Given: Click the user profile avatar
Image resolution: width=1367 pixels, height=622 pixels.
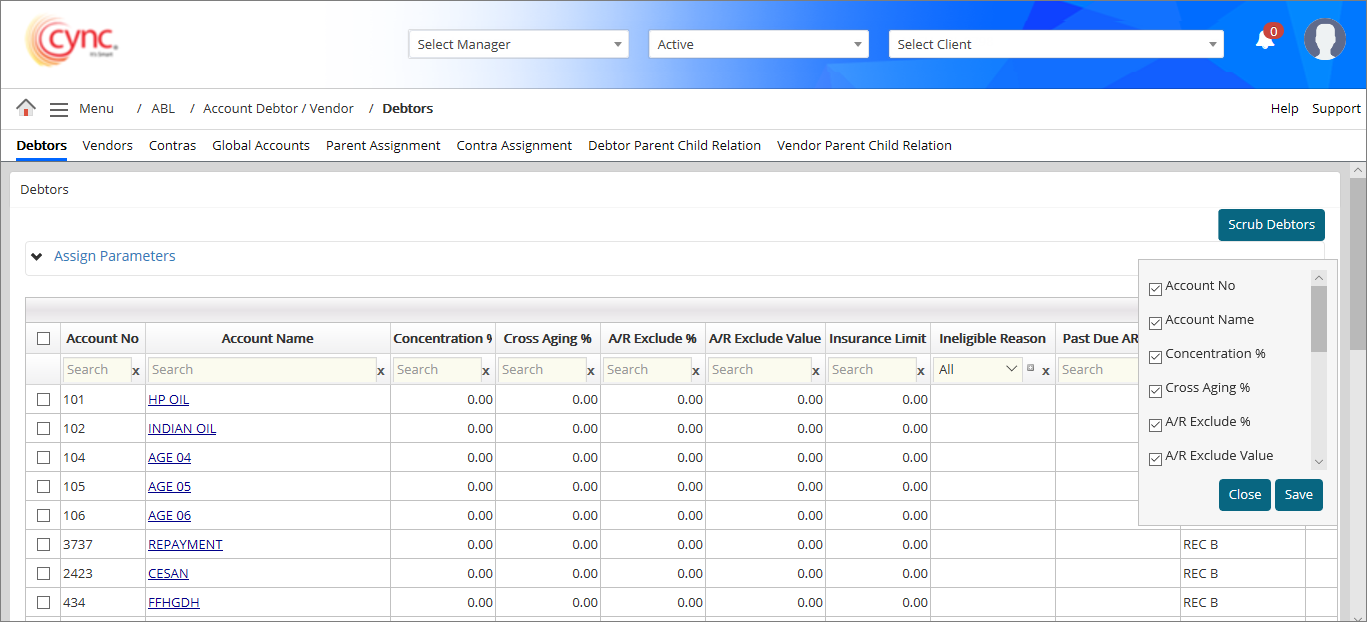Looking at the screenshot, I should pos(1324,40).
